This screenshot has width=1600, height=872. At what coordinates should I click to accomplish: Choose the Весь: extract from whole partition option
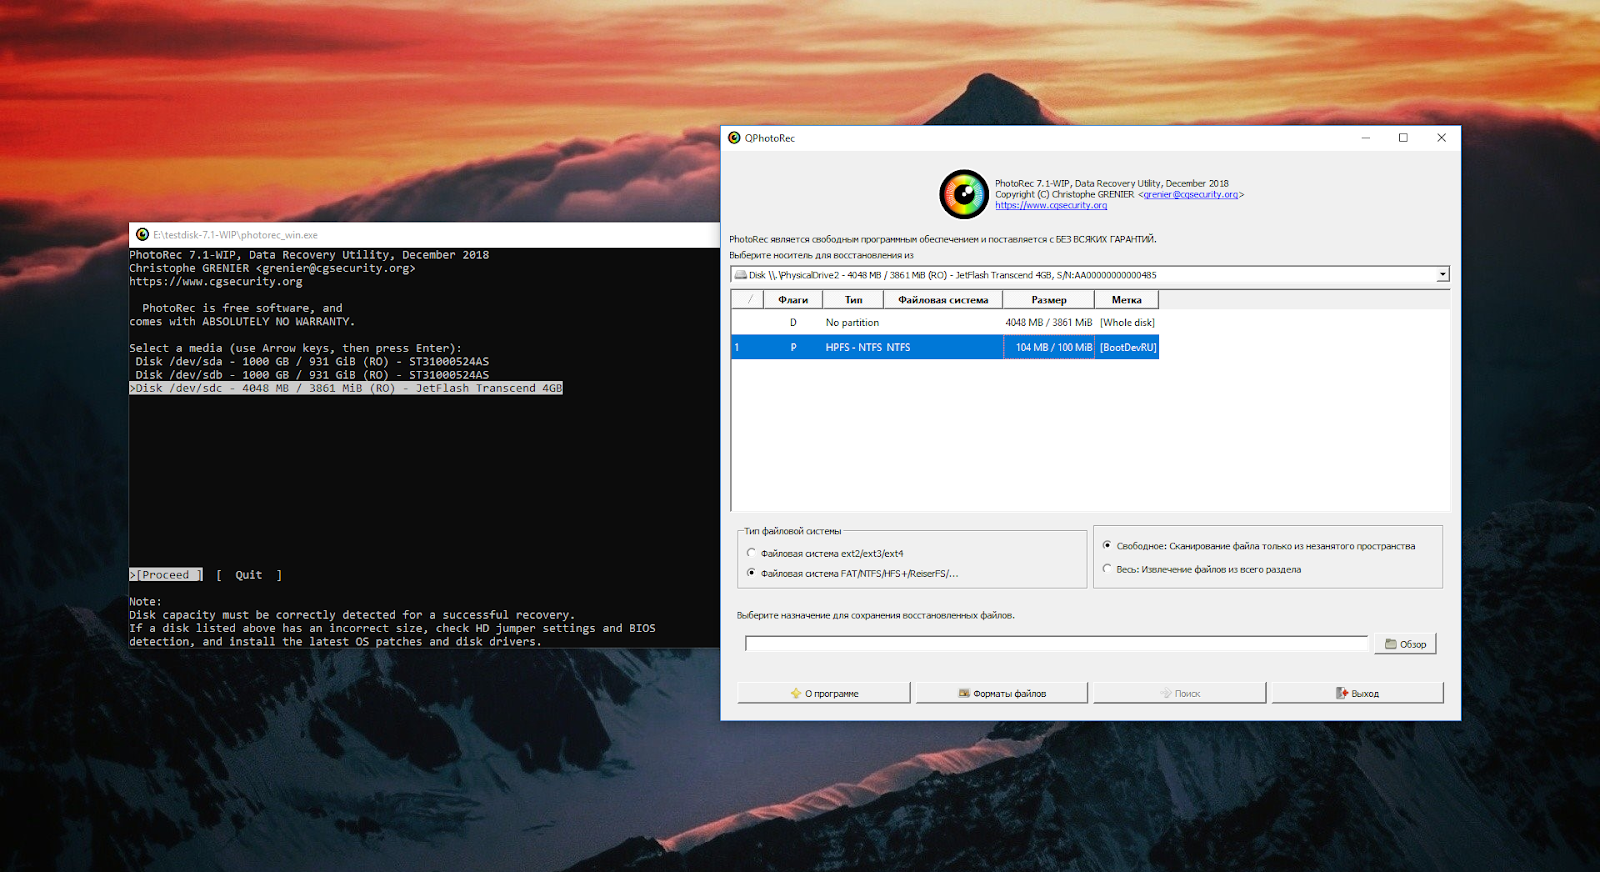1107,569
